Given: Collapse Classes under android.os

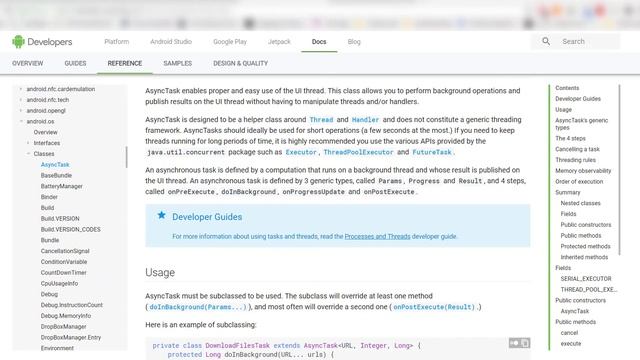Looking at the screenshot, I should (x=28, y=153).
